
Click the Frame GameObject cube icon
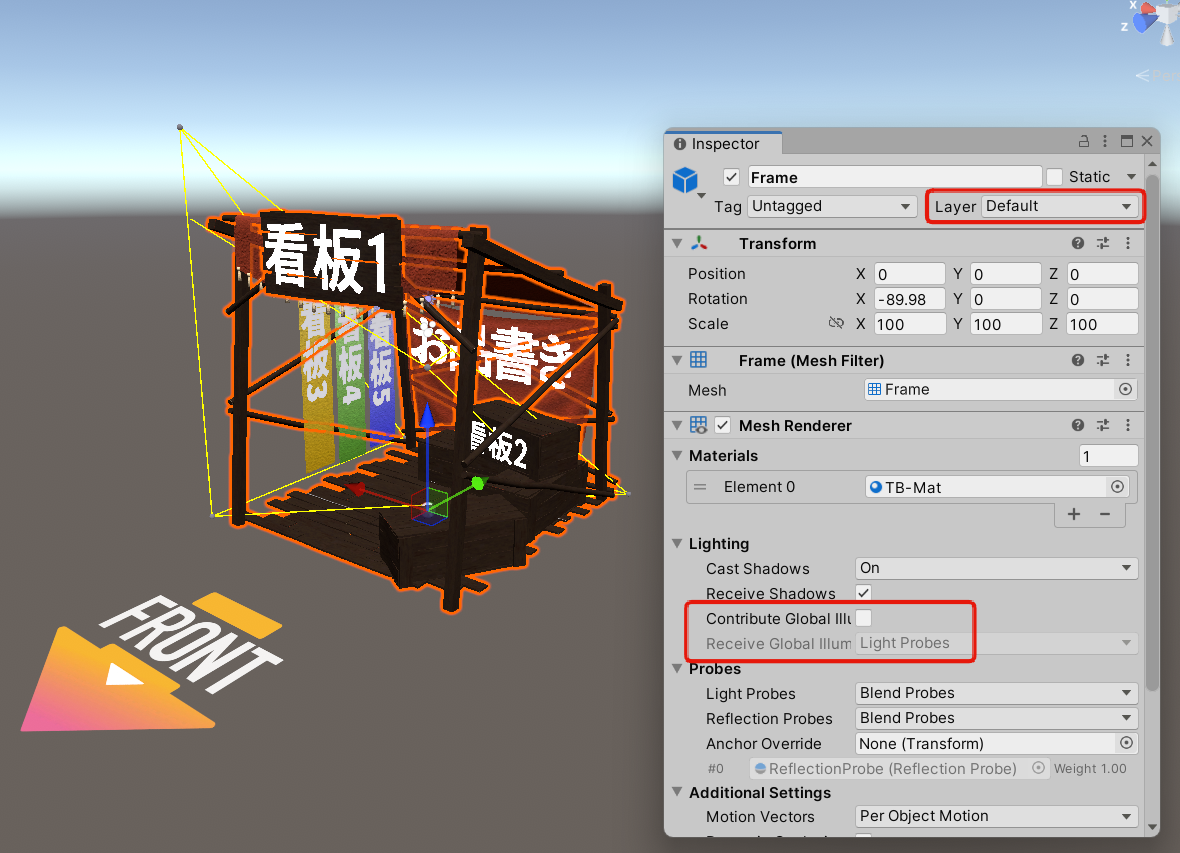coord(686,180)
